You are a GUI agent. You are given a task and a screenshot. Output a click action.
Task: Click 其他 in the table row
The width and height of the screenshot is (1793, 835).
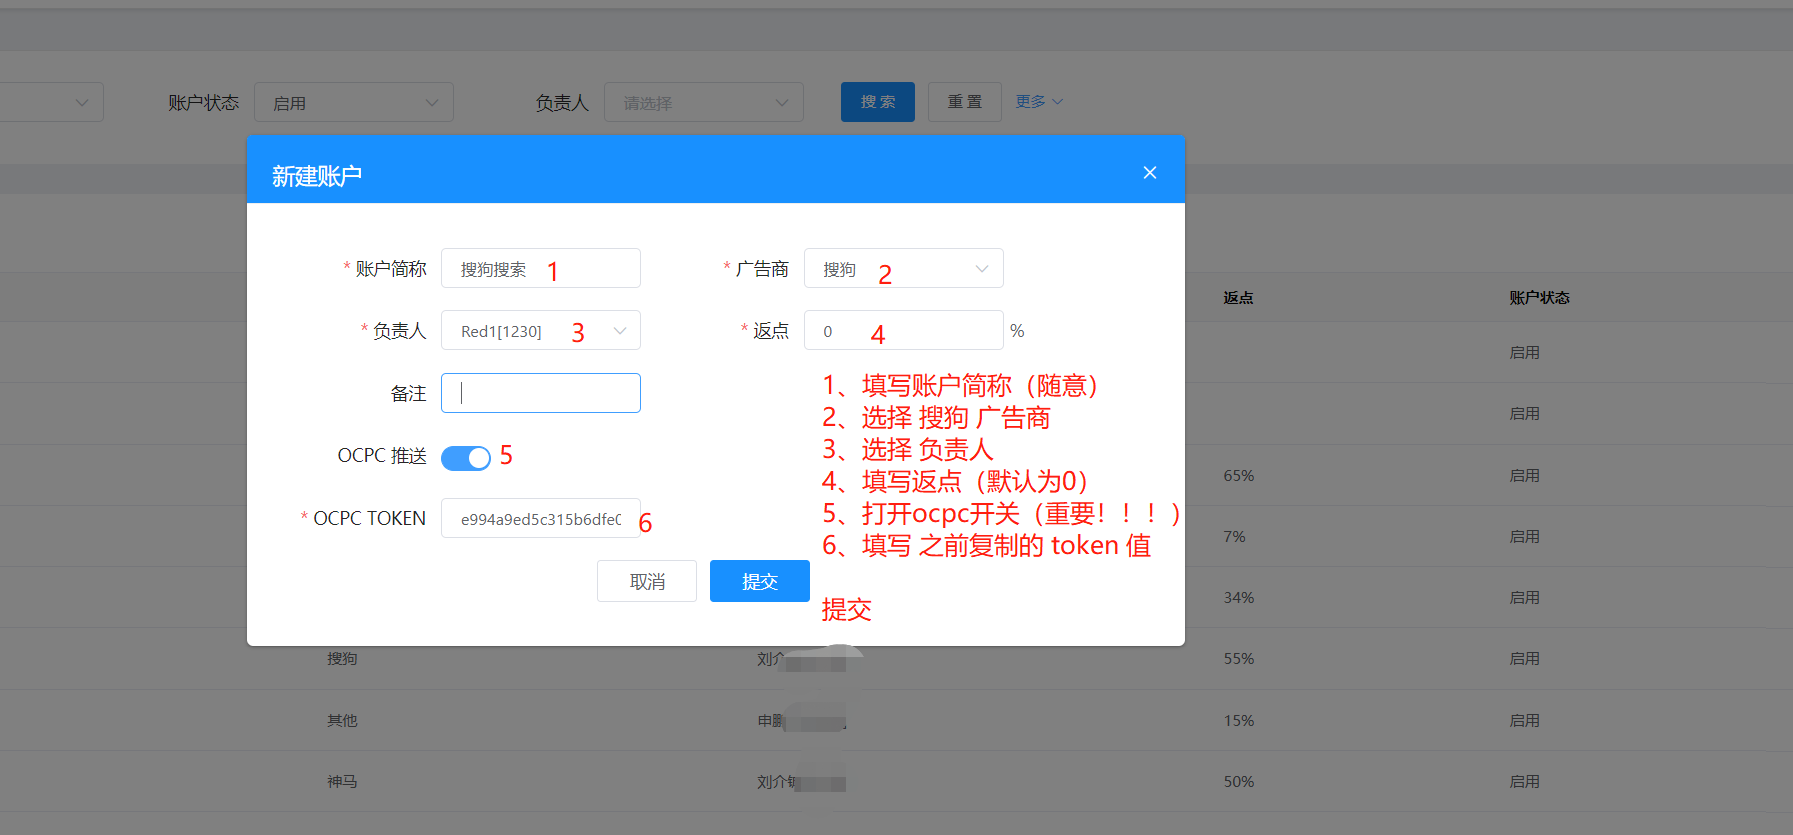point(342,721)
